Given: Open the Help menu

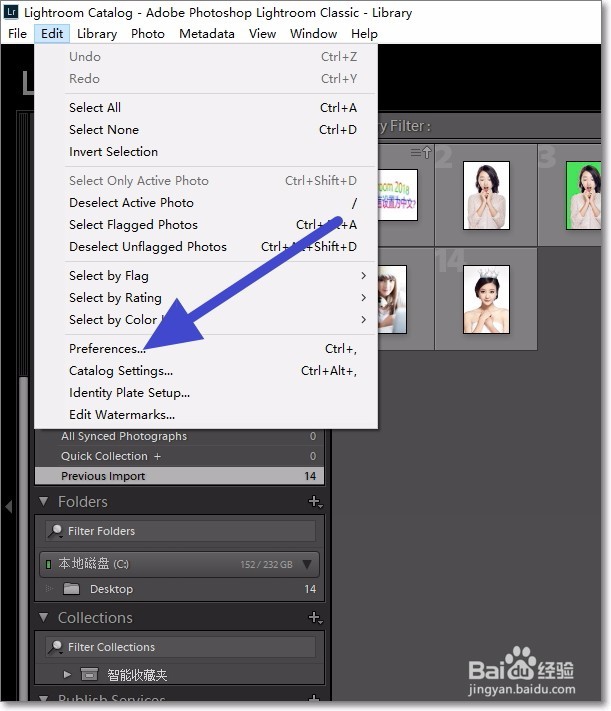Looking at the screenshot, I should [364, 34].
